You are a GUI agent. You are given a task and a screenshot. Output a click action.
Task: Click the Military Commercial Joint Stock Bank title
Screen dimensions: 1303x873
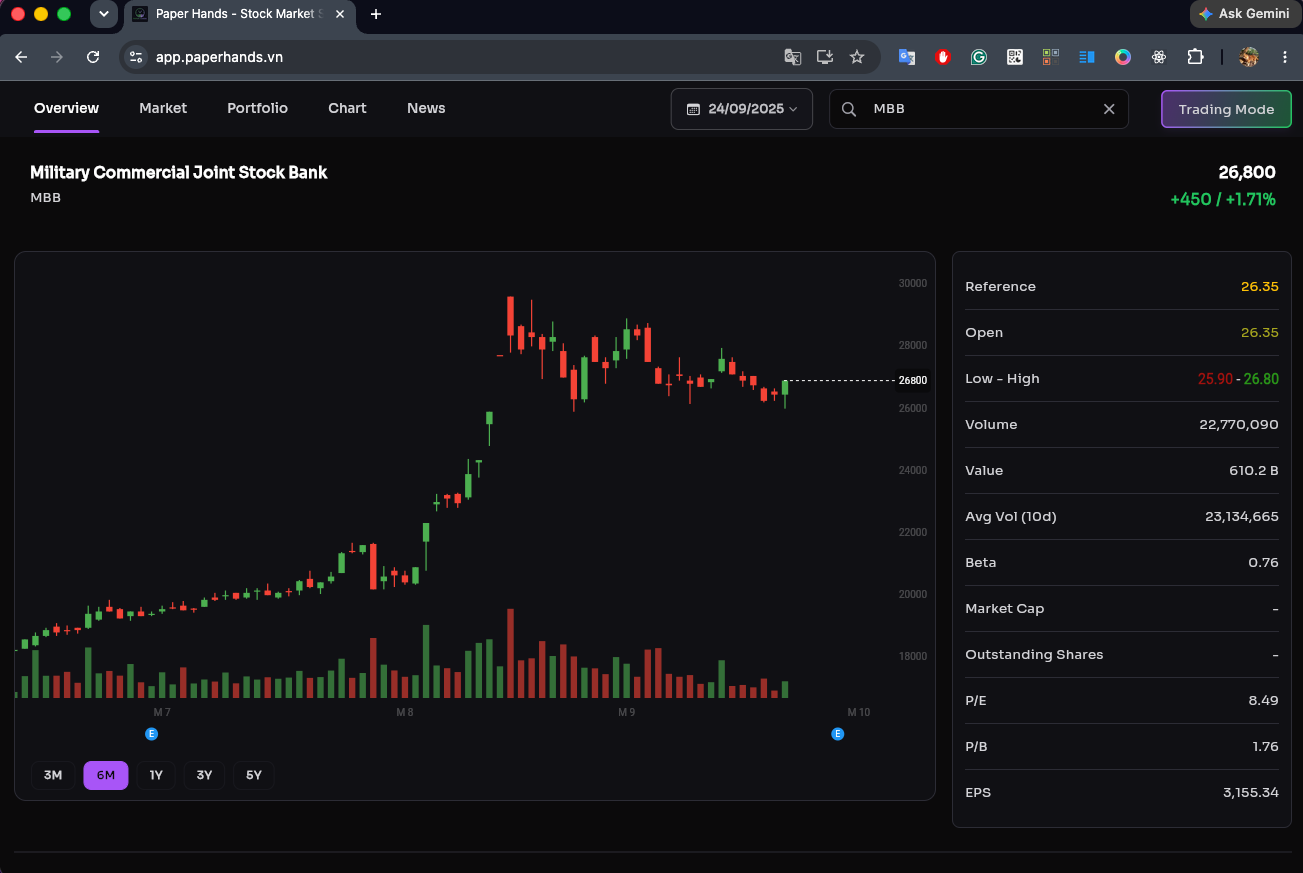coord(179,172)
